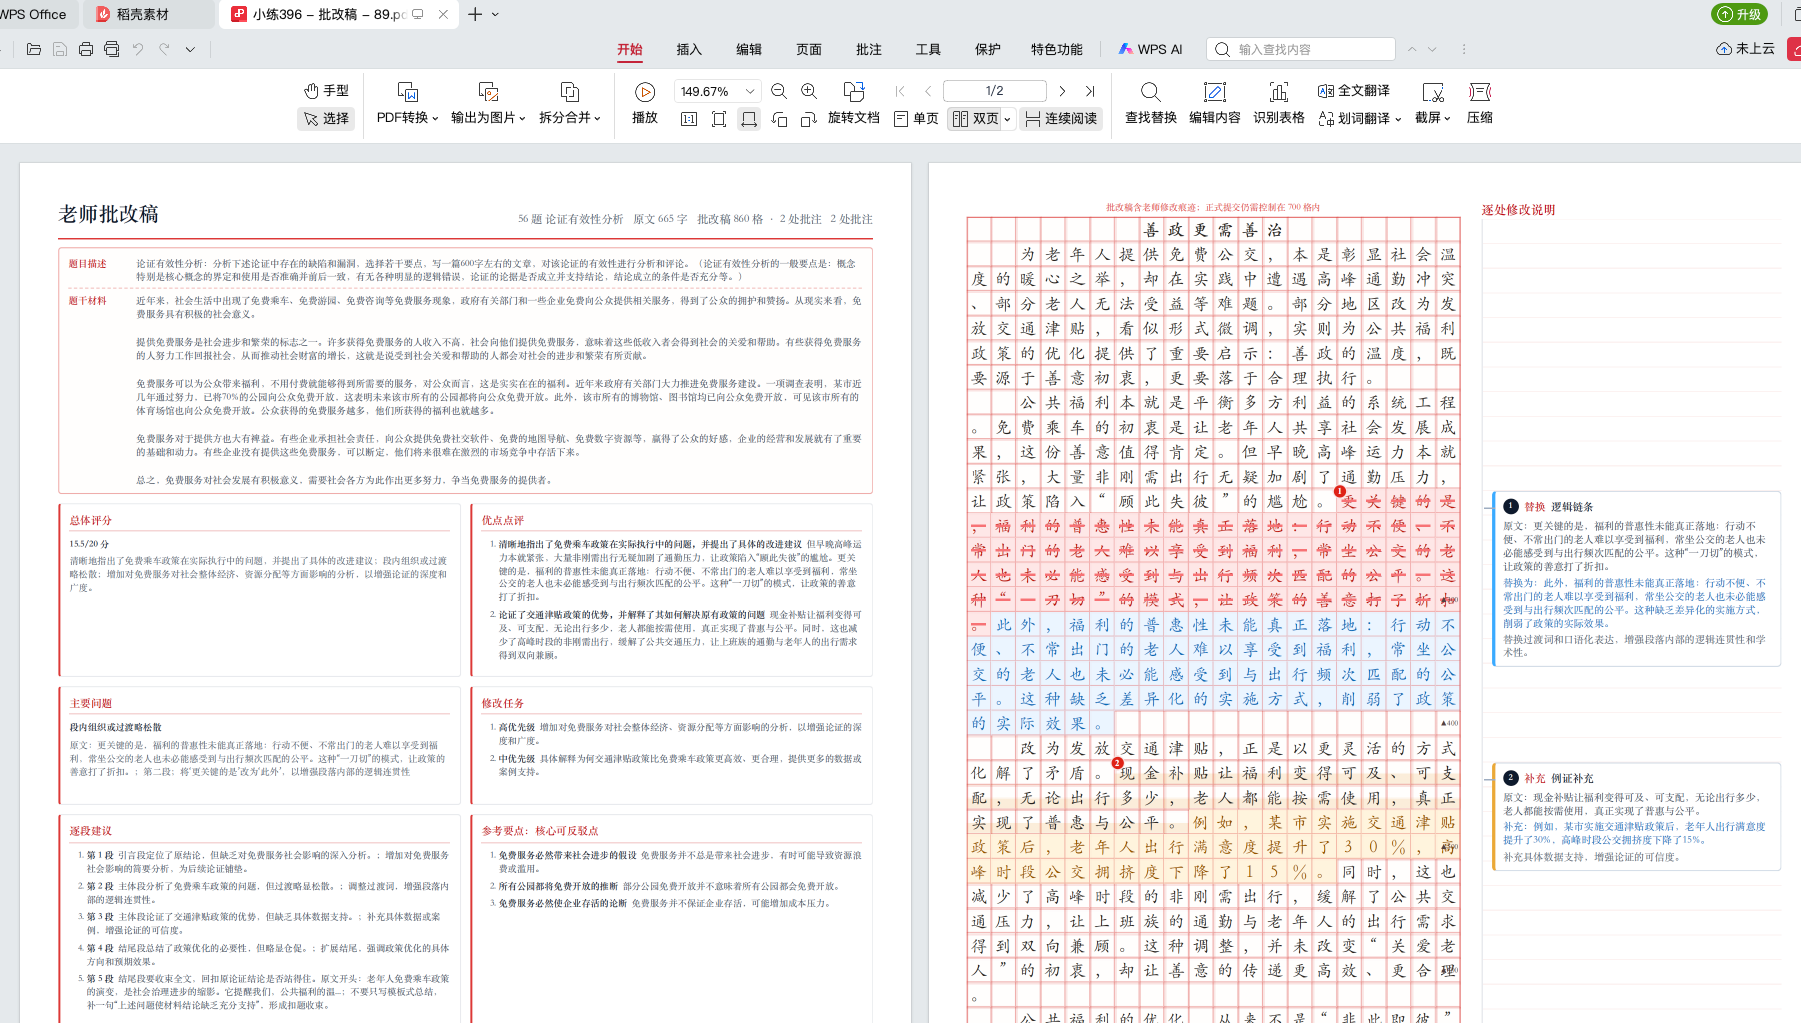Toggle 连续阅读 continuous reading

tap(1061, 119)
